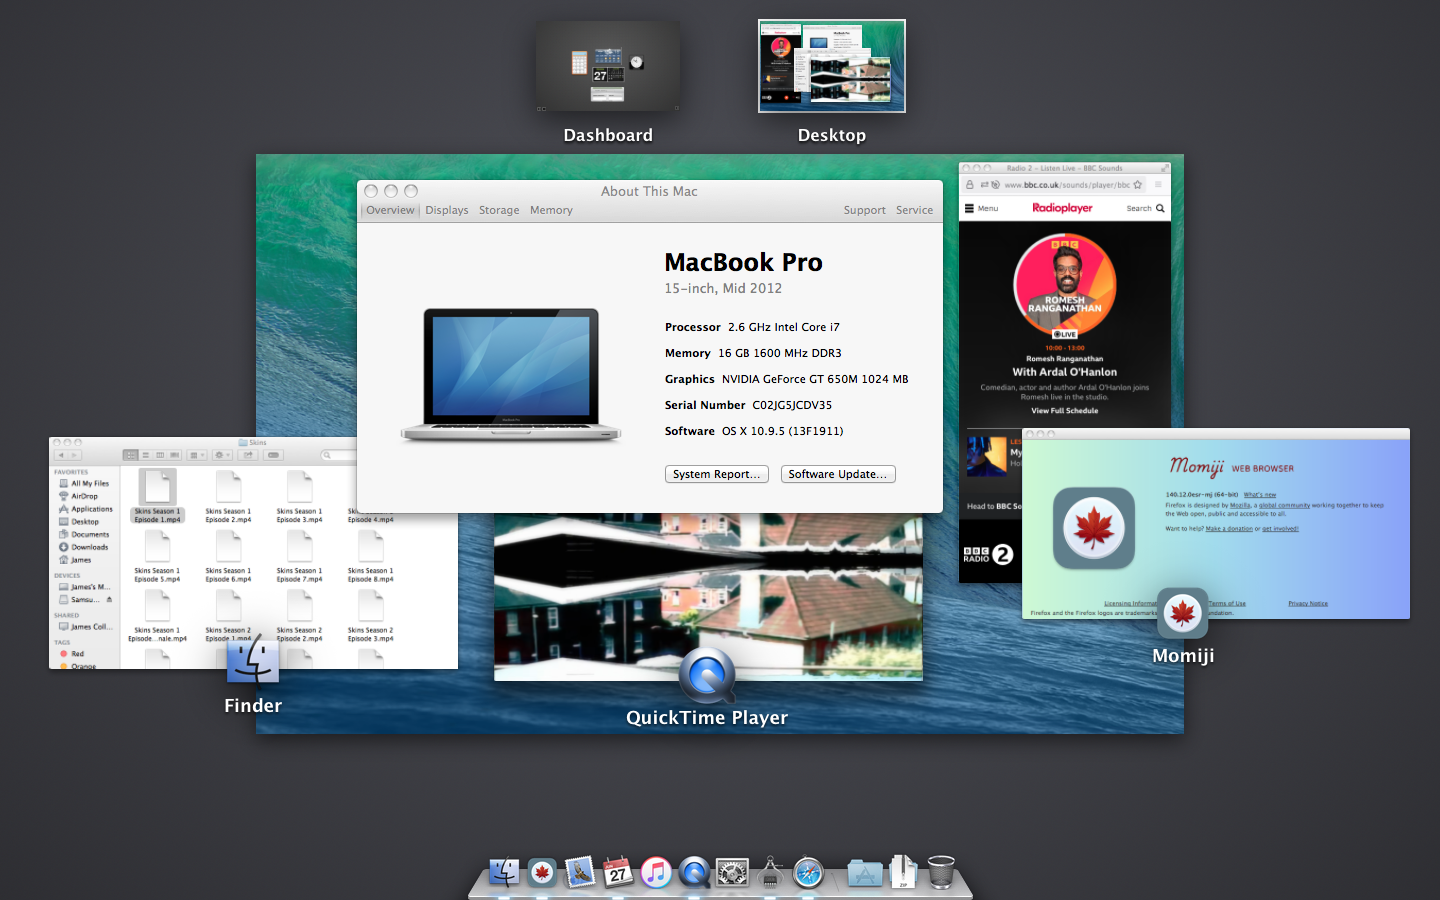This screenshot has width=1440, height=900.
Task: Select Skins Season 1 Episode 2.mp4 file icon
Action: tap(229, 487)
